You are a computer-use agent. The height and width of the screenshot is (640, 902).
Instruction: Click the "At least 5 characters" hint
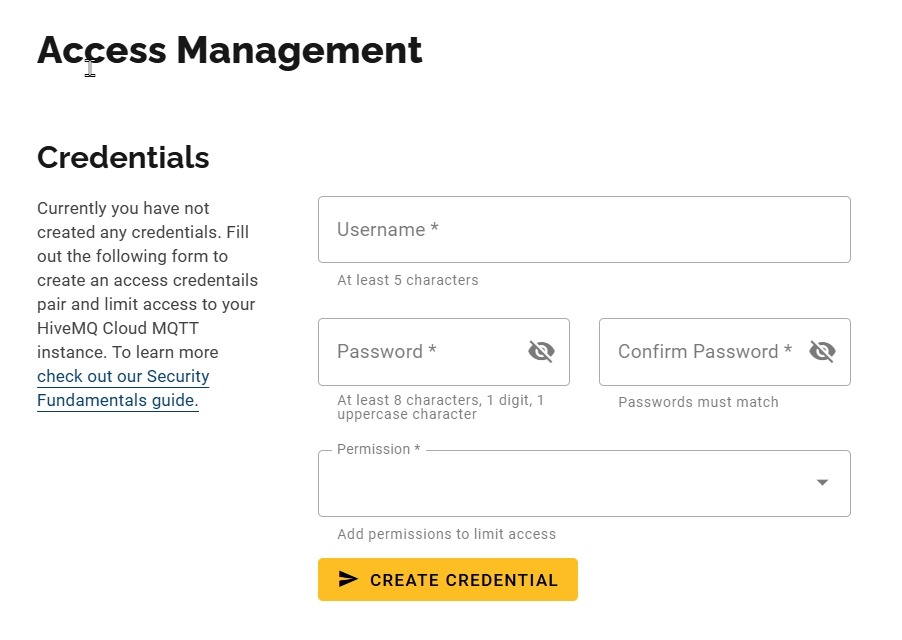point(408,280)
